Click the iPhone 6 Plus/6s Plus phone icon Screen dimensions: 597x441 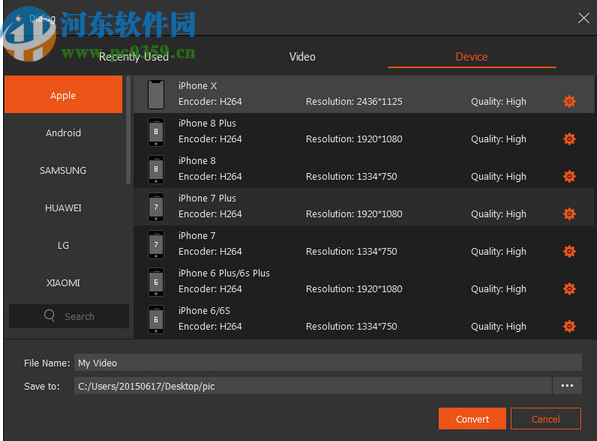pyautogui.click(x=156, y=282)
